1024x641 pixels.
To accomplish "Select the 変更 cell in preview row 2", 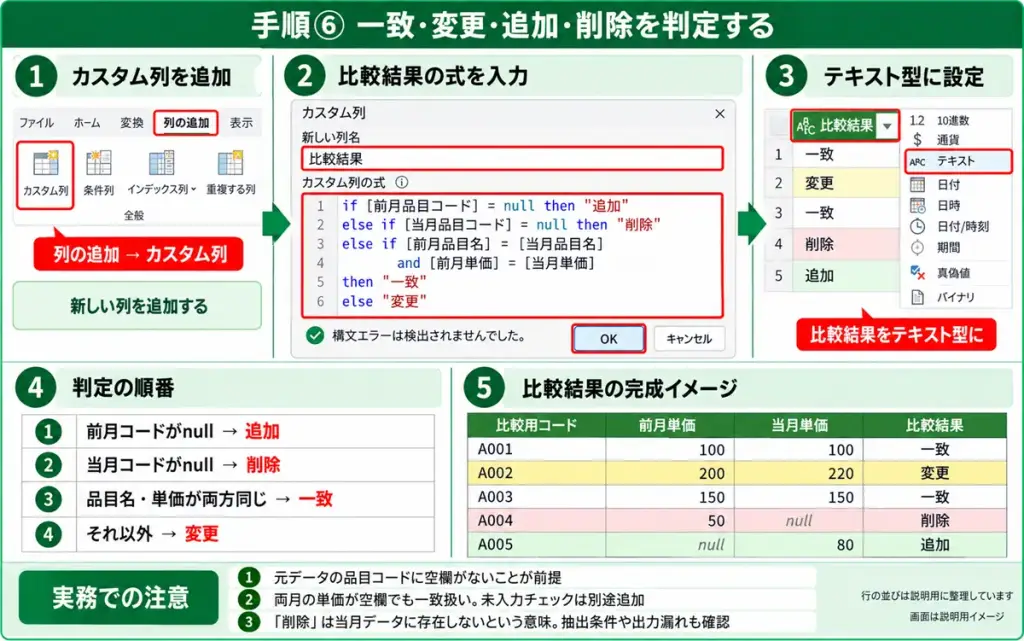I will coord(845,183).
